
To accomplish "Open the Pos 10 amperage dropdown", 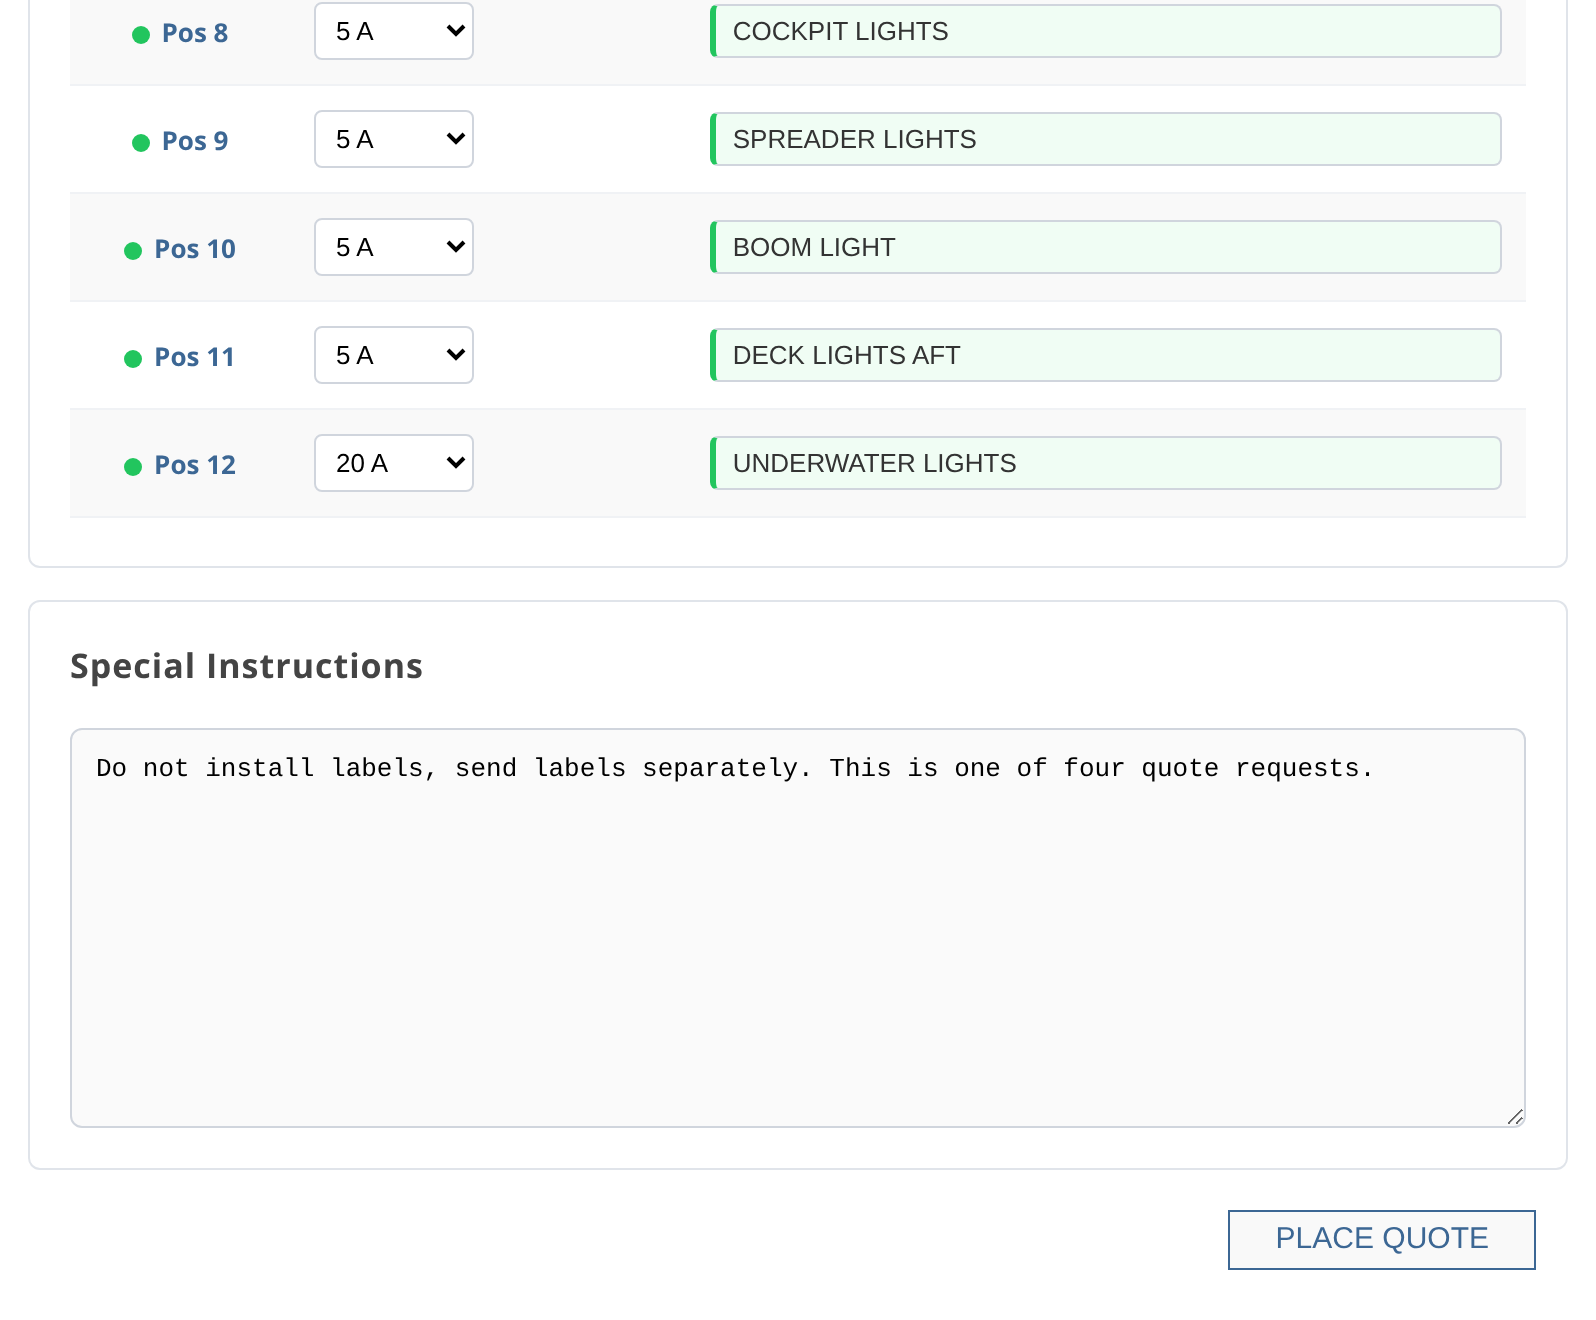I will (x=394, y=247).
